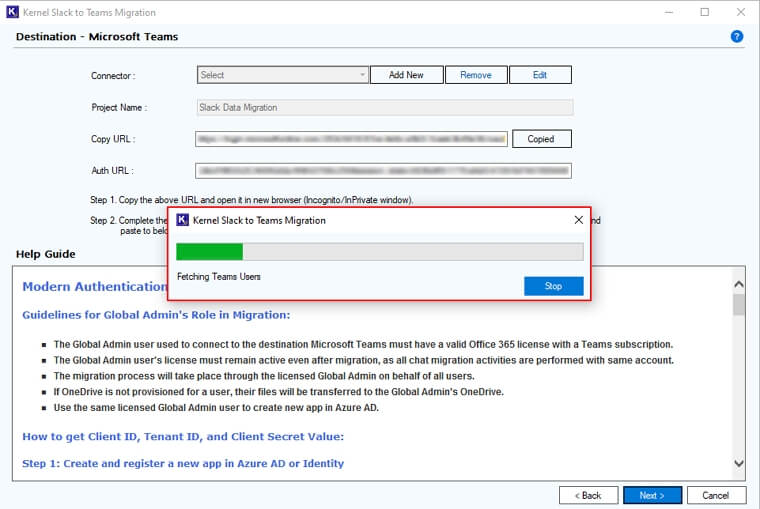This screenshot has width=760, height=509.
Task: Click 'Fetching Teams Users' status text
Action: pyautogui.click(x=219, y=276)
